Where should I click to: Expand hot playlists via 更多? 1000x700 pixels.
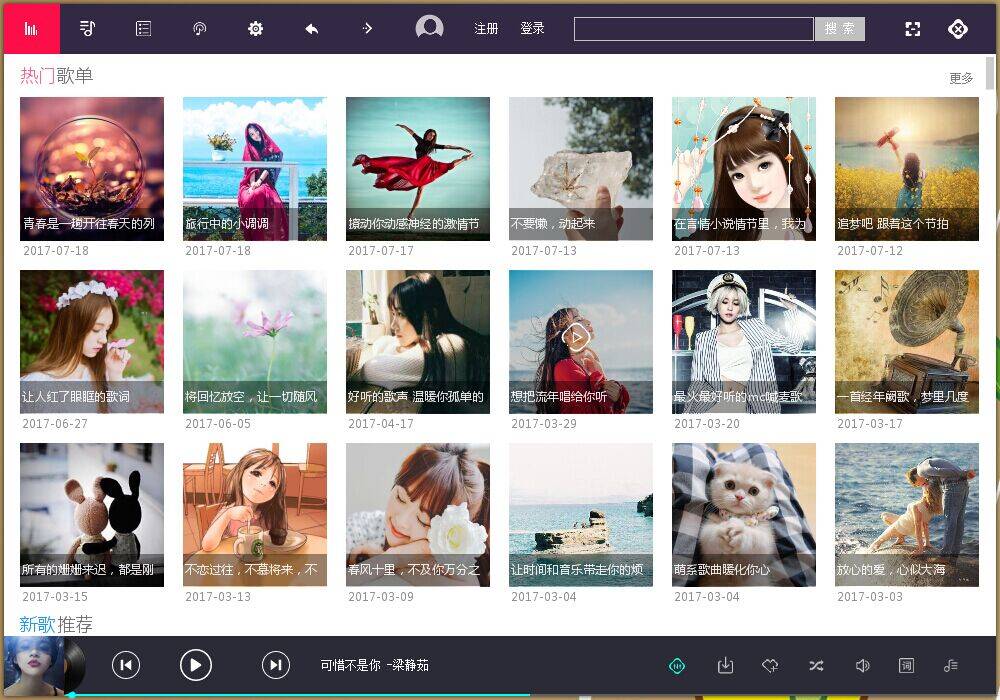pyautogui.click(x=961, y=78)
